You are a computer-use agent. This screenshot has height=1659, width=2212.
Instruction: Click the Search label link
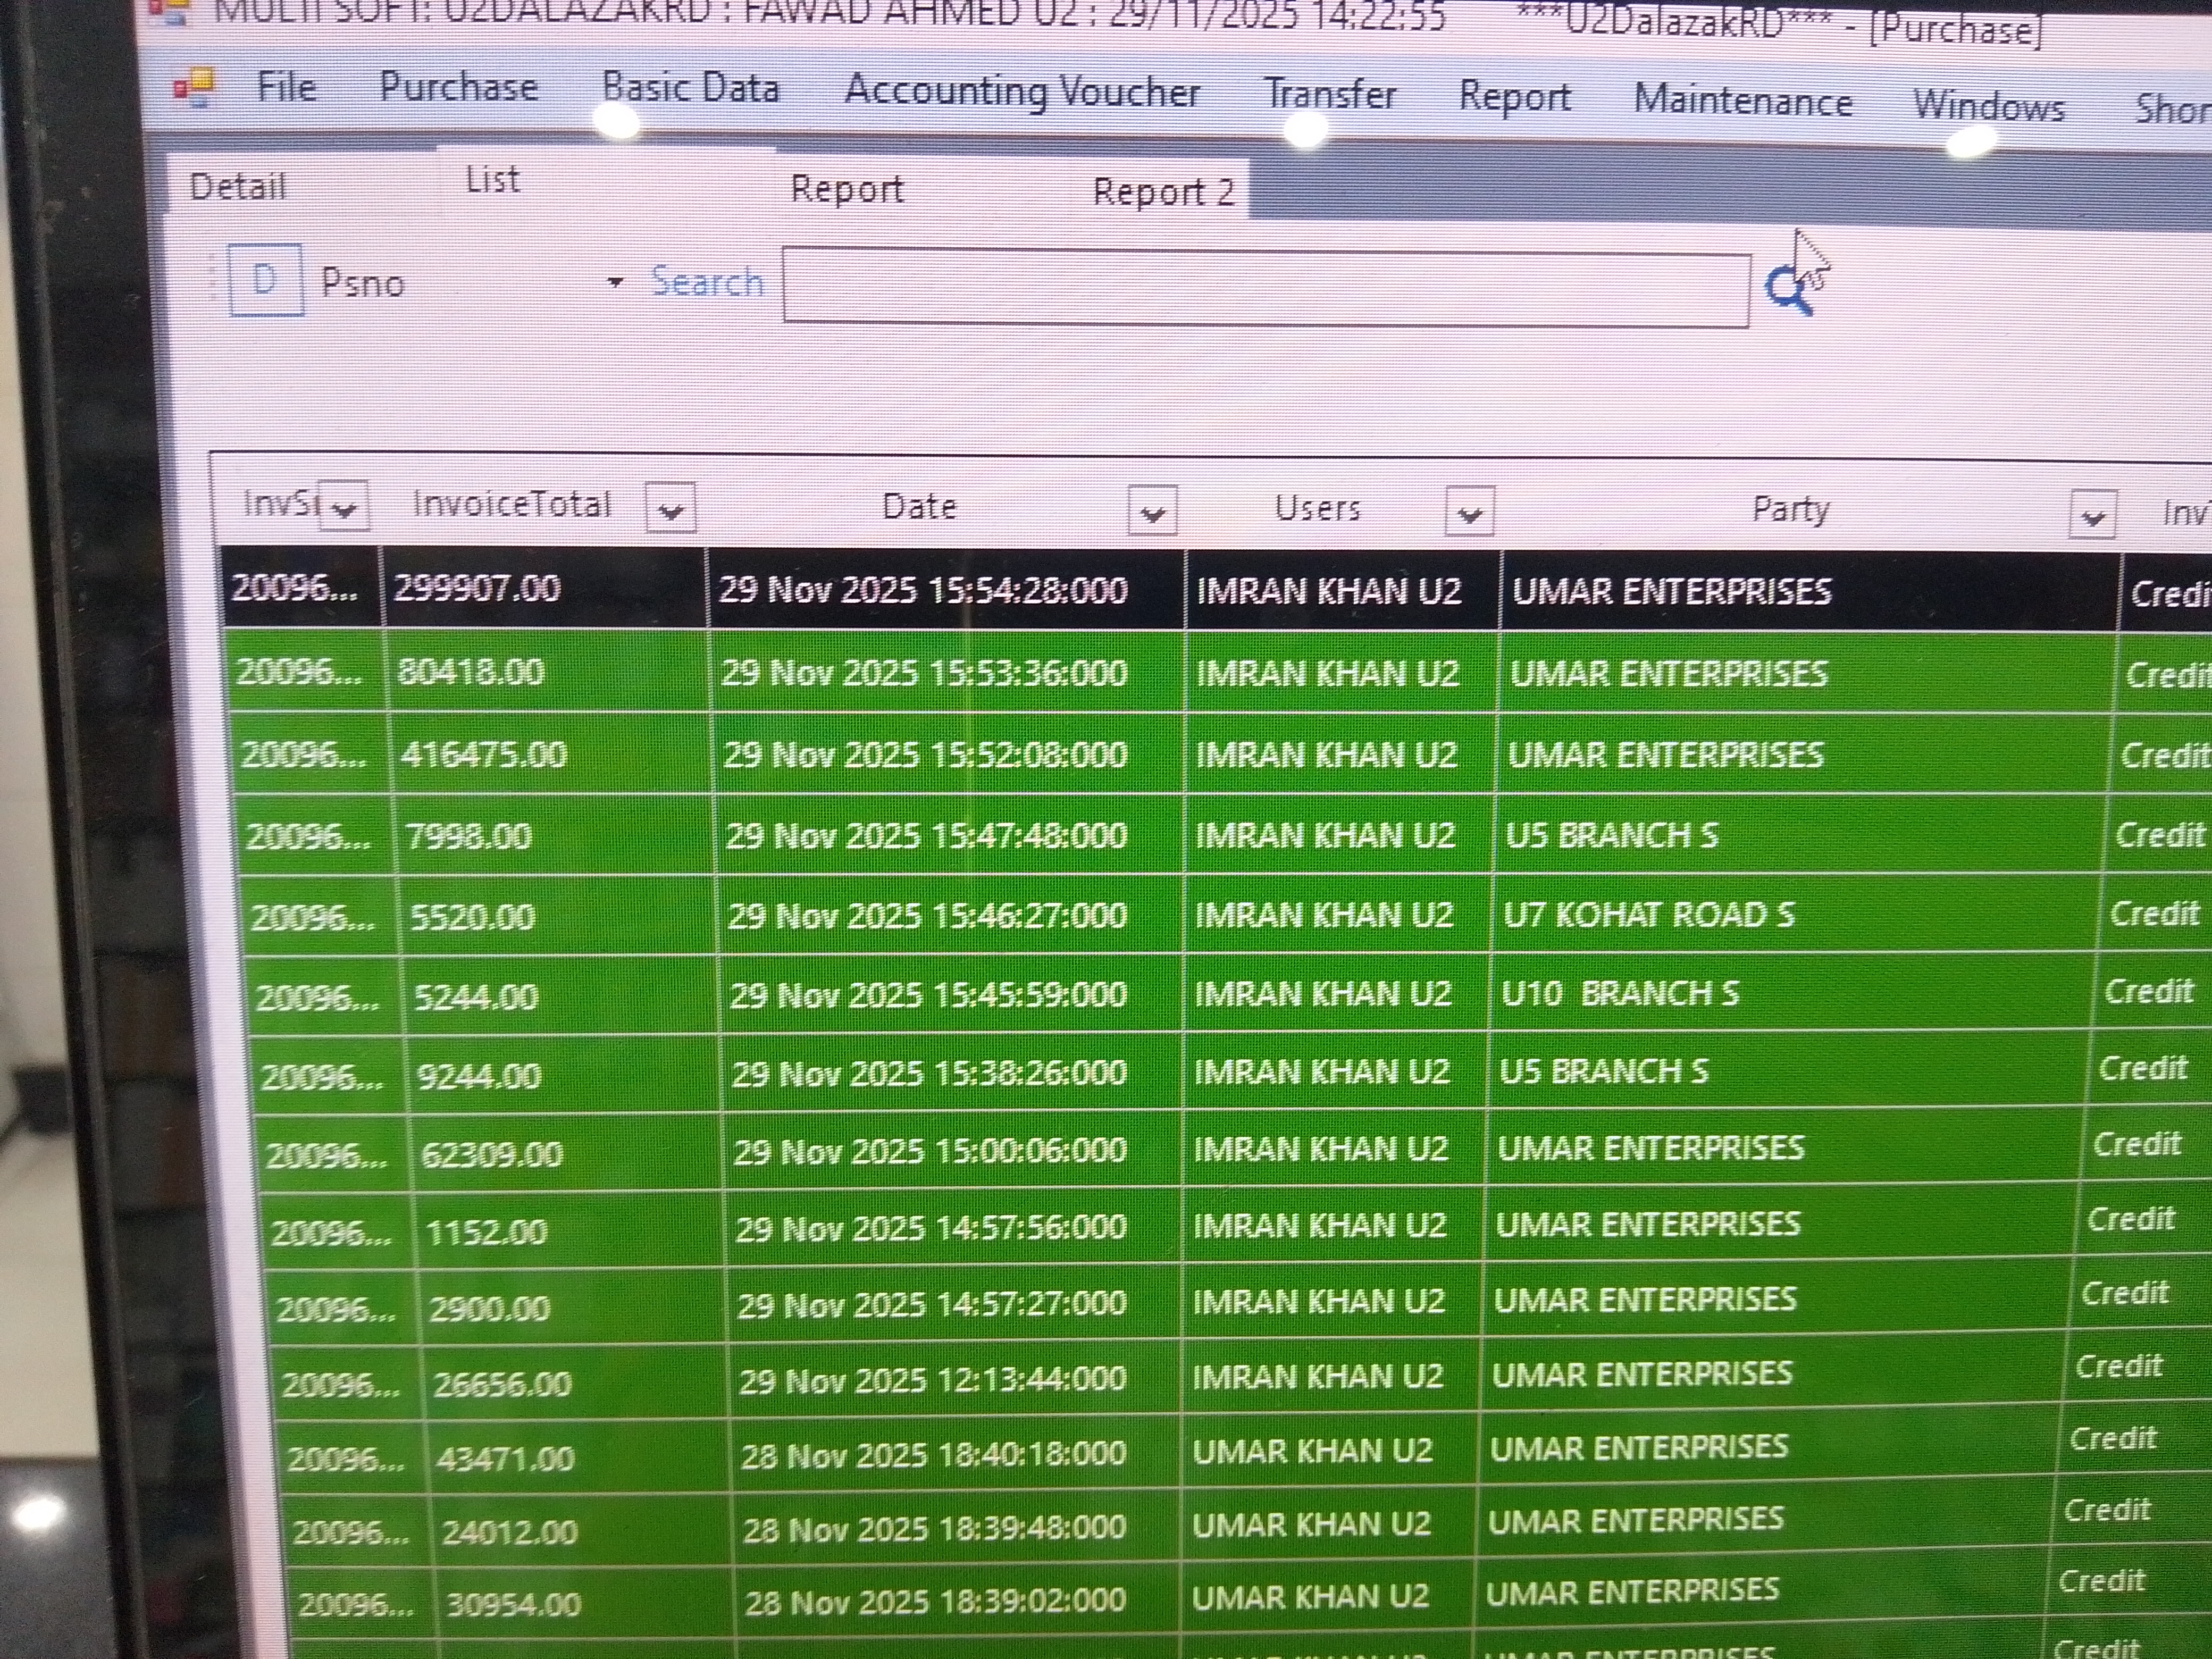click(x=707, y=282)
